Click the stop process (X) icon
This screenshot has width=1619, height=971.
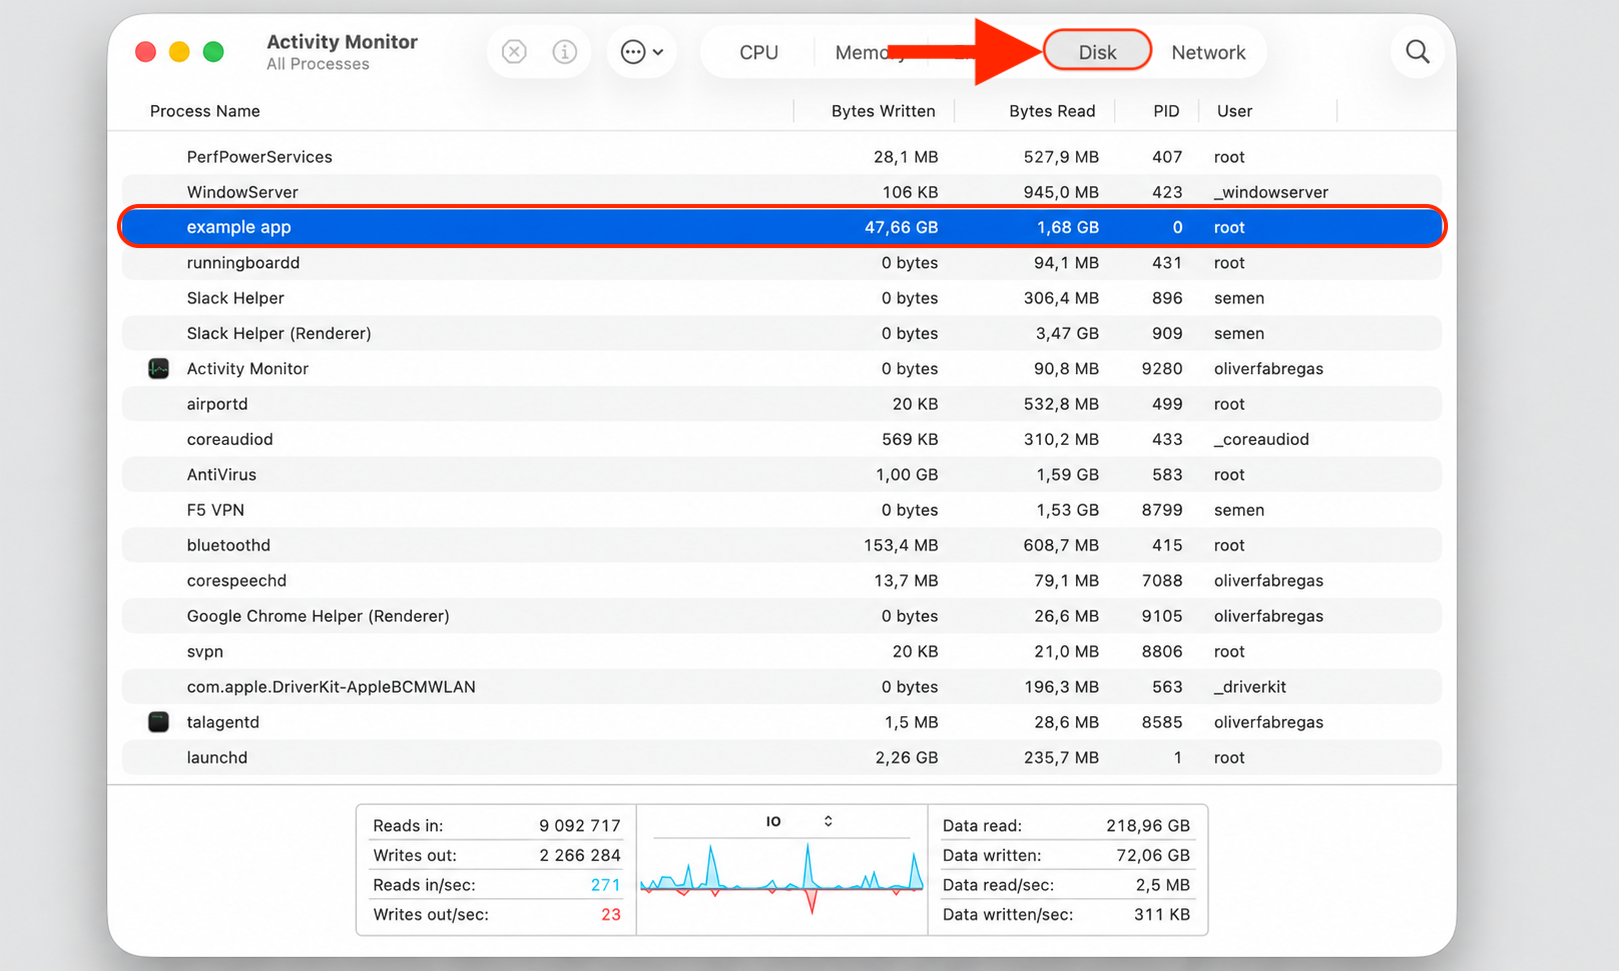(x=514, y=52)
